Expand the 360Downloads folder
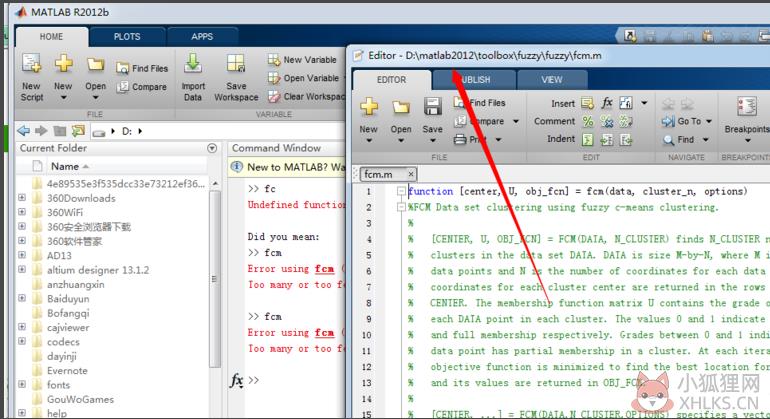 [22, 198]
